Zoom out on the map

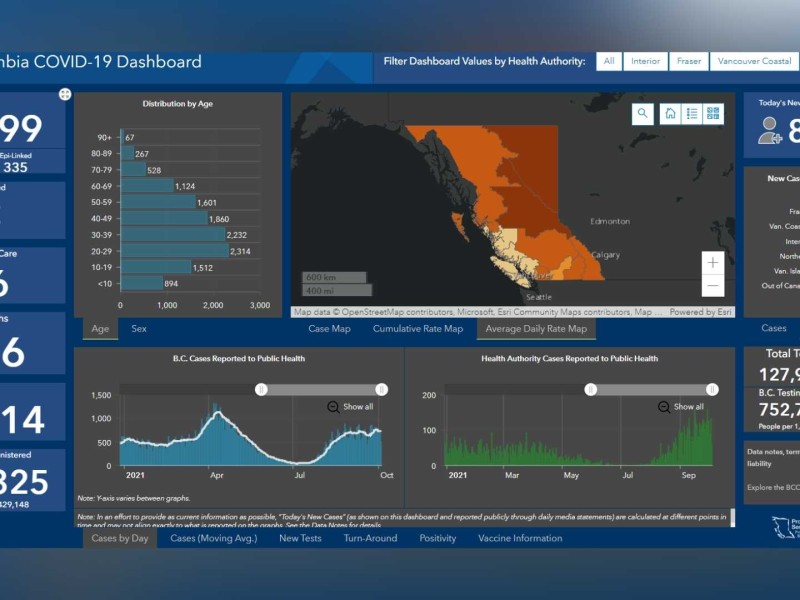[x=712, y=286]
